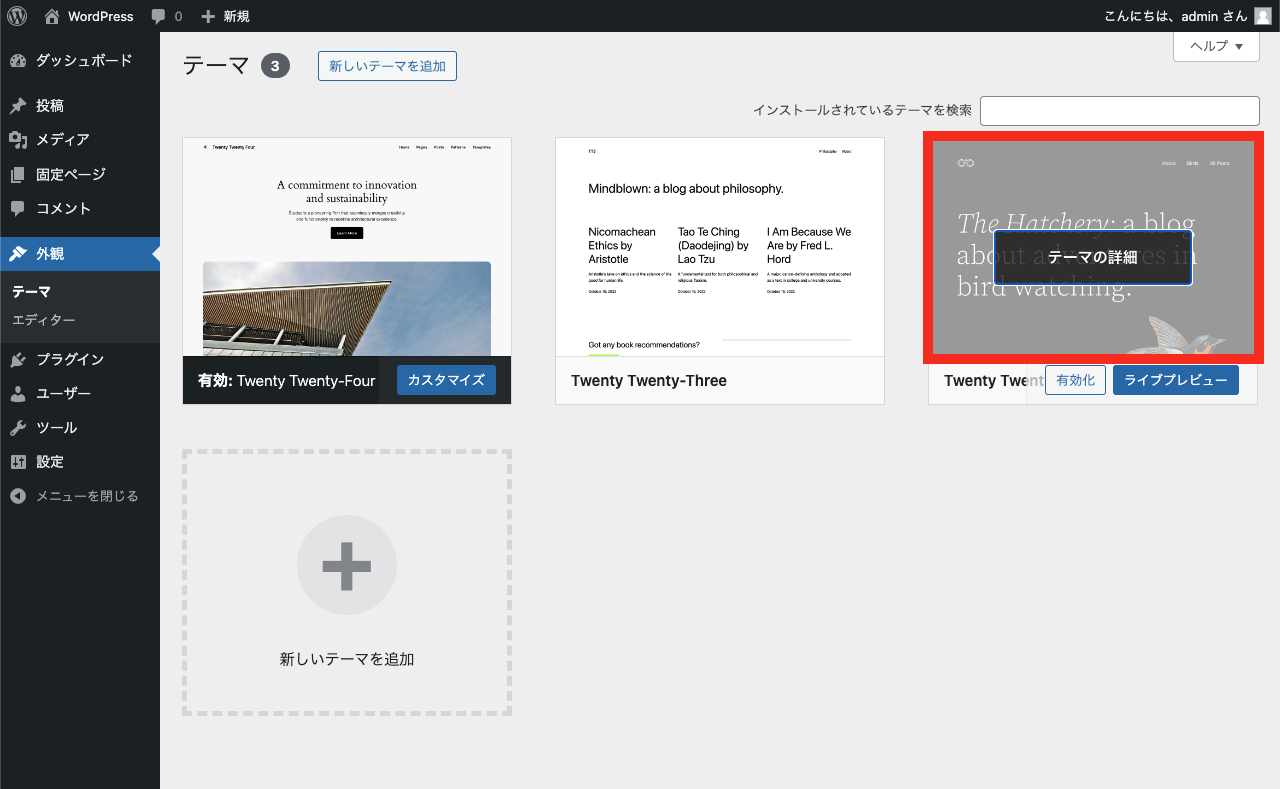
Task: Click 新しいテーマを追加 text in dashed card
Action: click(x=347, y=659)
